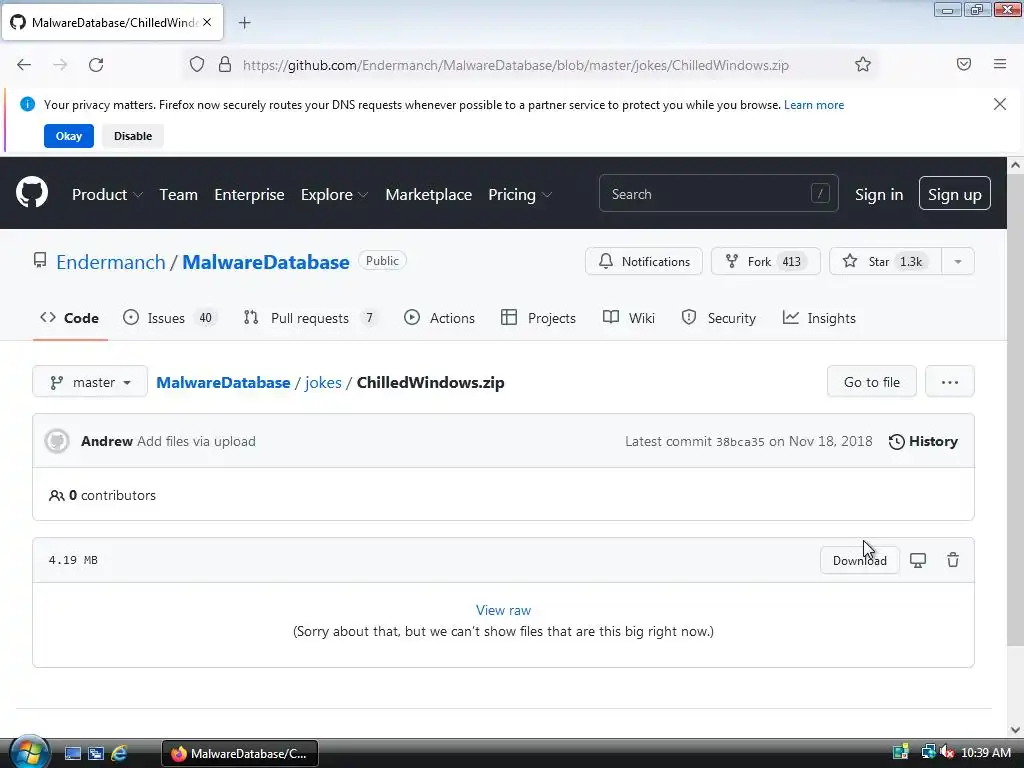Screen dimensions: 1024x768
Task: Open the View raw link
Action: tap(504, 610)
